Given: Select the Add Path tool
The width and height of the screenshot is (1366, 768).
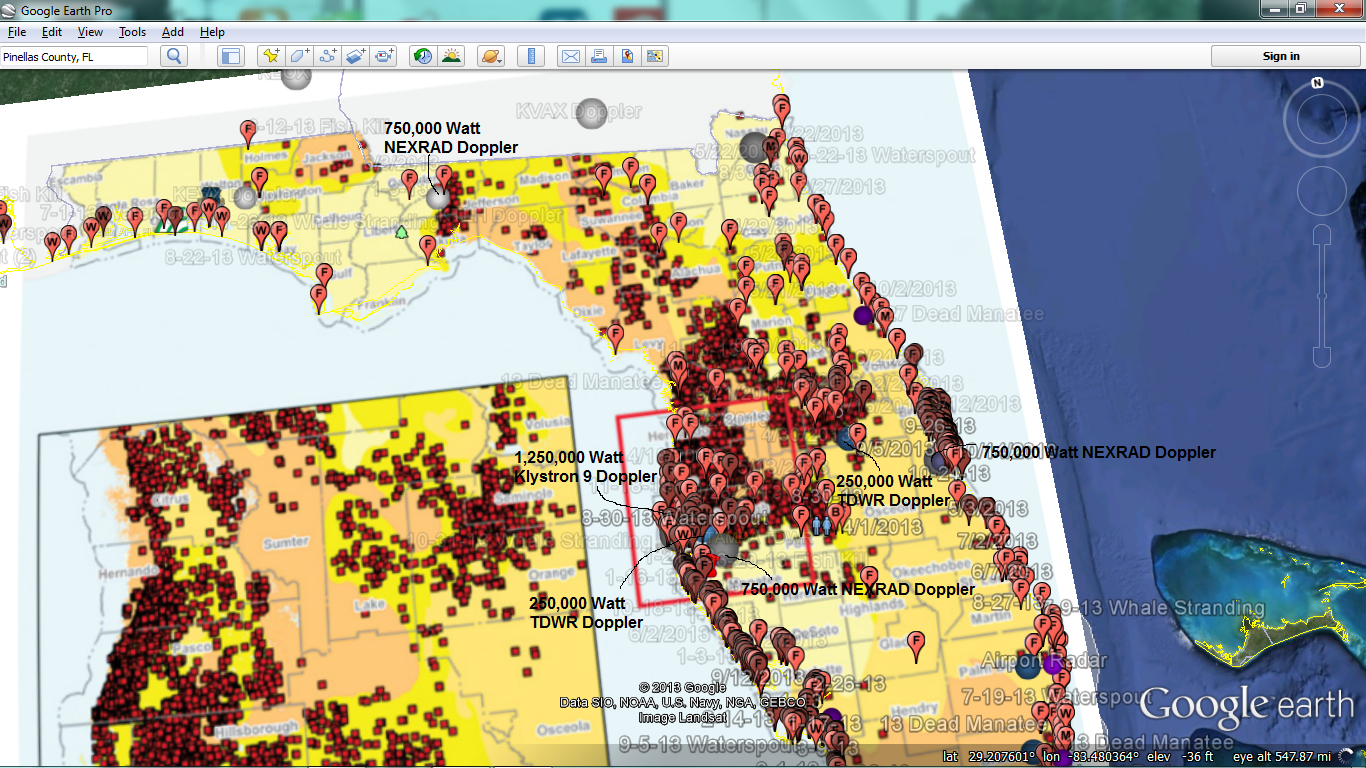Looking at the screenshot, I should [328, 56].
